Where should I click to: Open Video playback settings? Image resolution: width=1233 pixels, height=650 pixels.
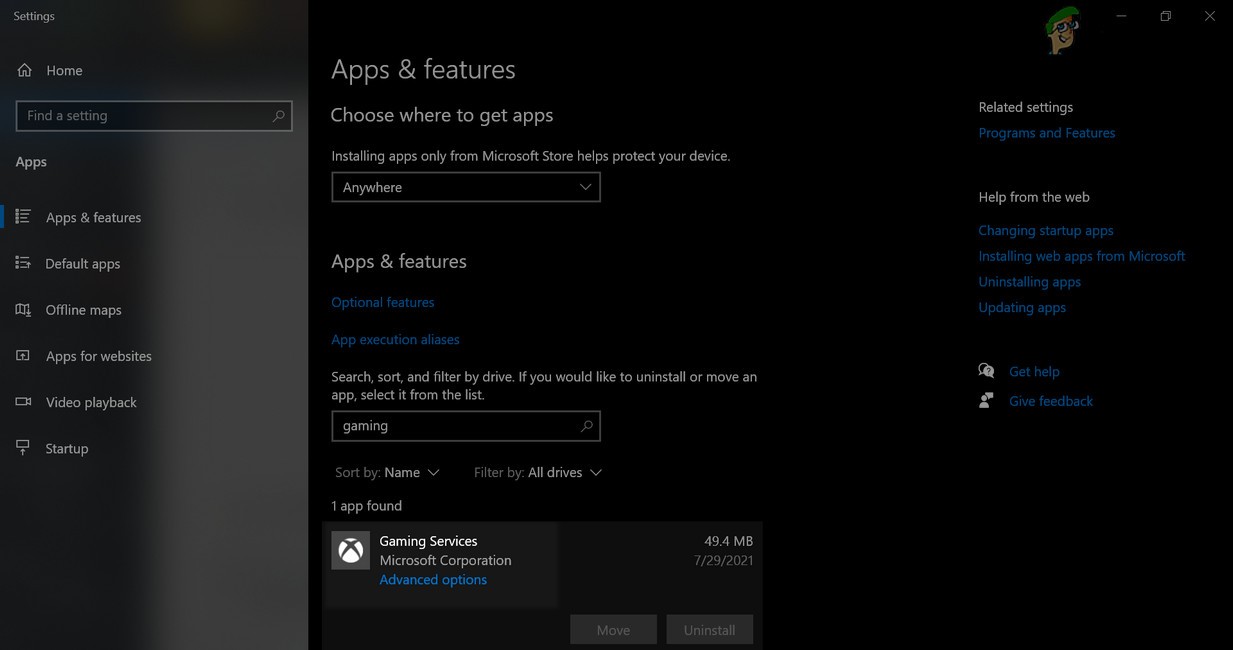click(x=90, y=401)
